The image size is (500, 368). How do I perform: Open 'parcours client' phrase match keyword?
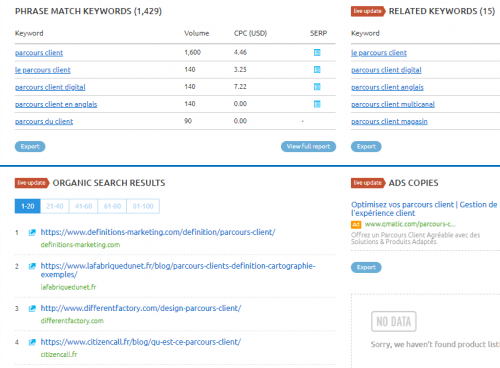coord(39,53)
